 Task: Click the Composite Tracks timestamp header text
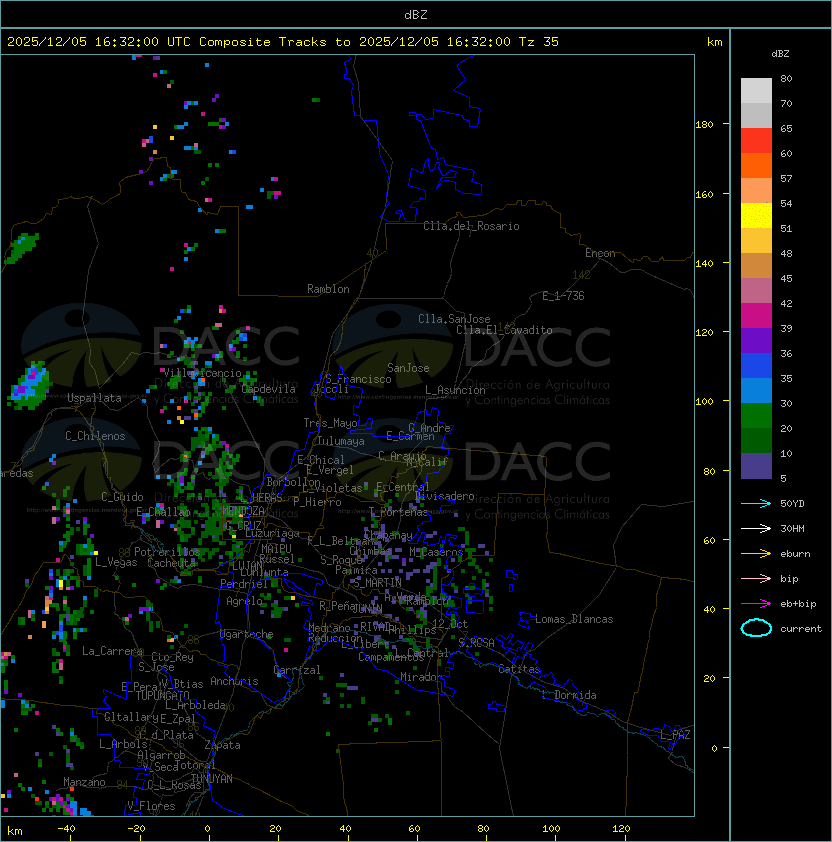(x=283, y=42)
